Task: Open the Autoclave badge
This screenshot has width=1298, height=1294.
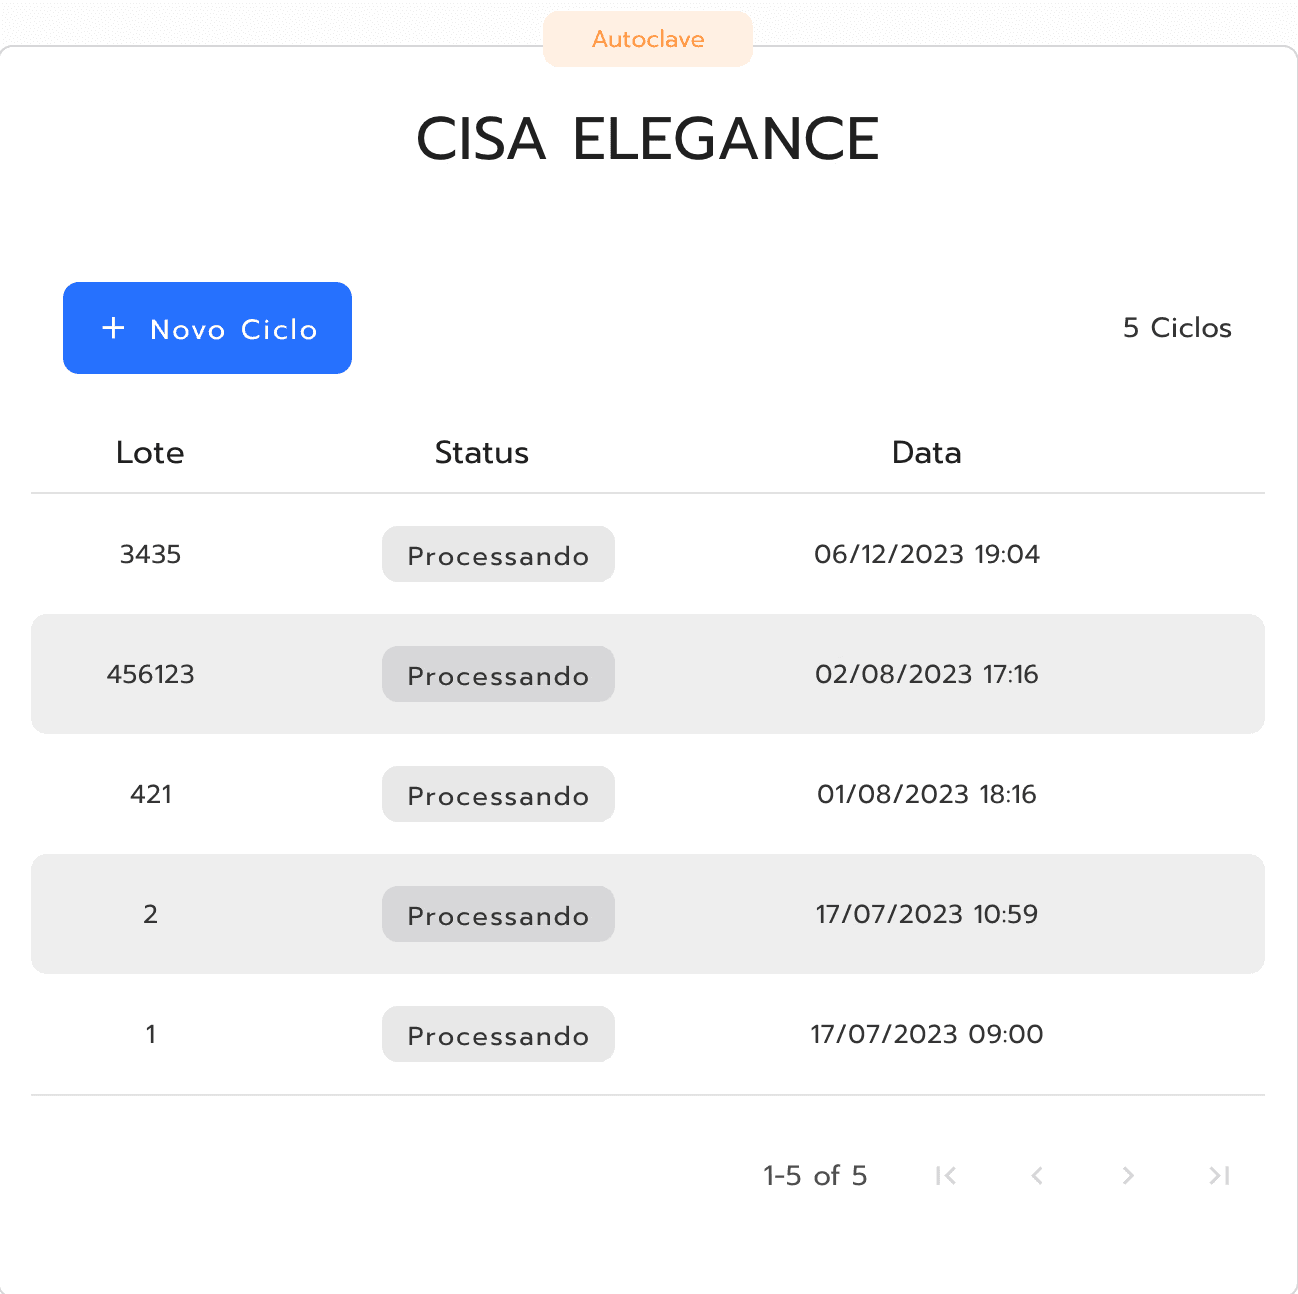Action: [x=648, y=39]
